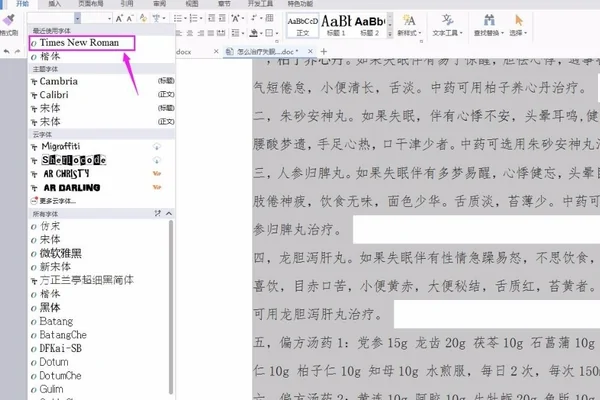Select Times New Roman in recent fonts
Image resolution: width=600 pixels, height=400 pixels.
point(82,43)
